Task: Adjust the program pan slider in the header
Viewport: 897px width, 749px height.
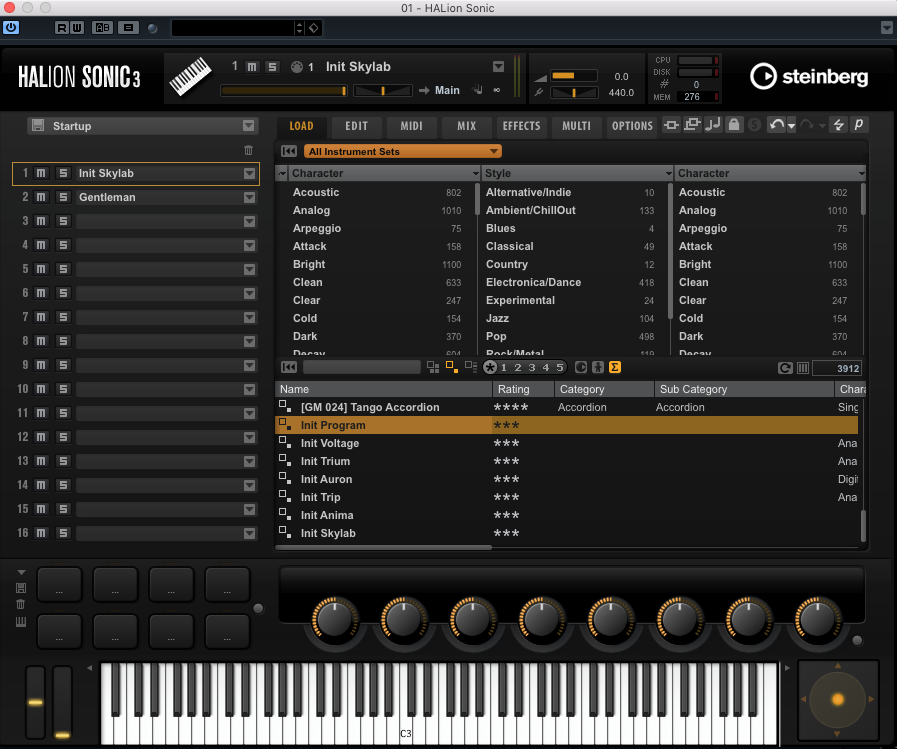Action: [383, 90]
